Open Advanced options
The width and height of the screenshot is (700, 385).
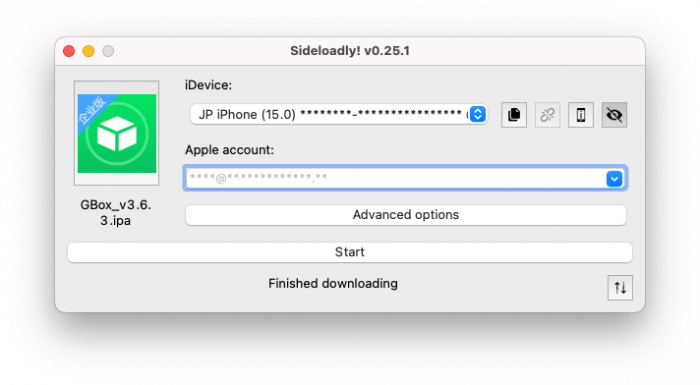pos(406,215)
